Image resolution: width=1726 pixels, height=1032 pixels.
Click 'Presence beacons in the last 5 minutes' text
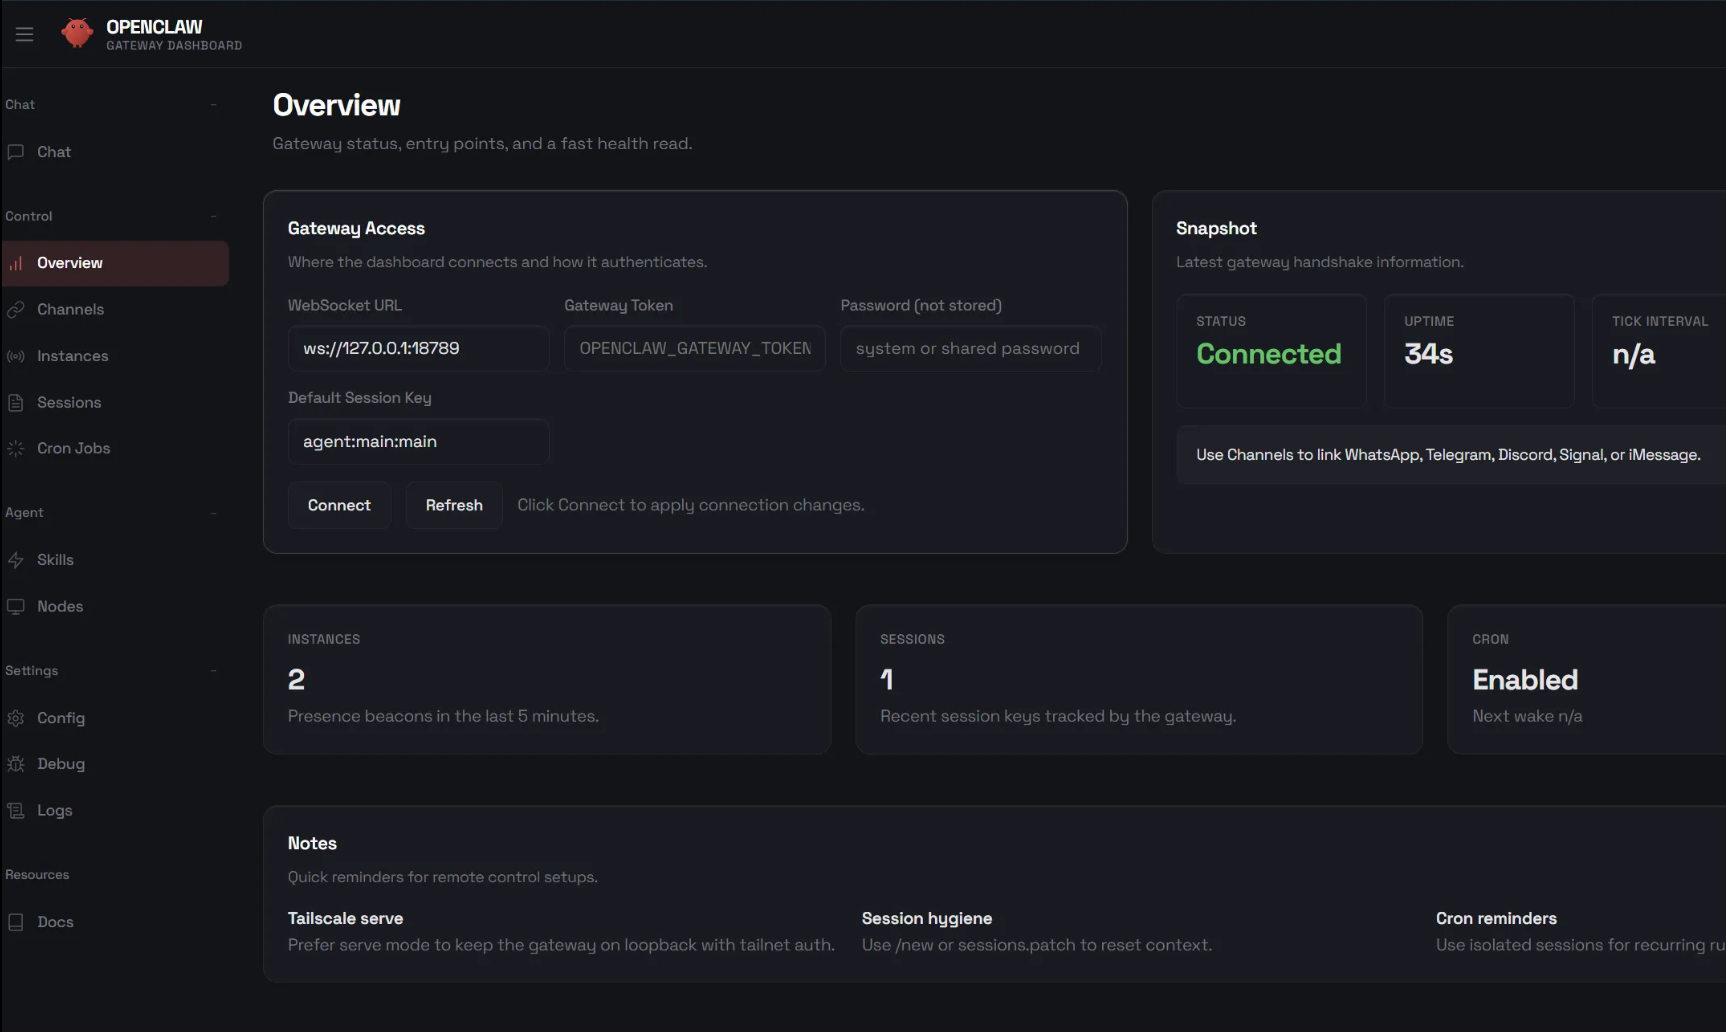(x=443, y=716)
